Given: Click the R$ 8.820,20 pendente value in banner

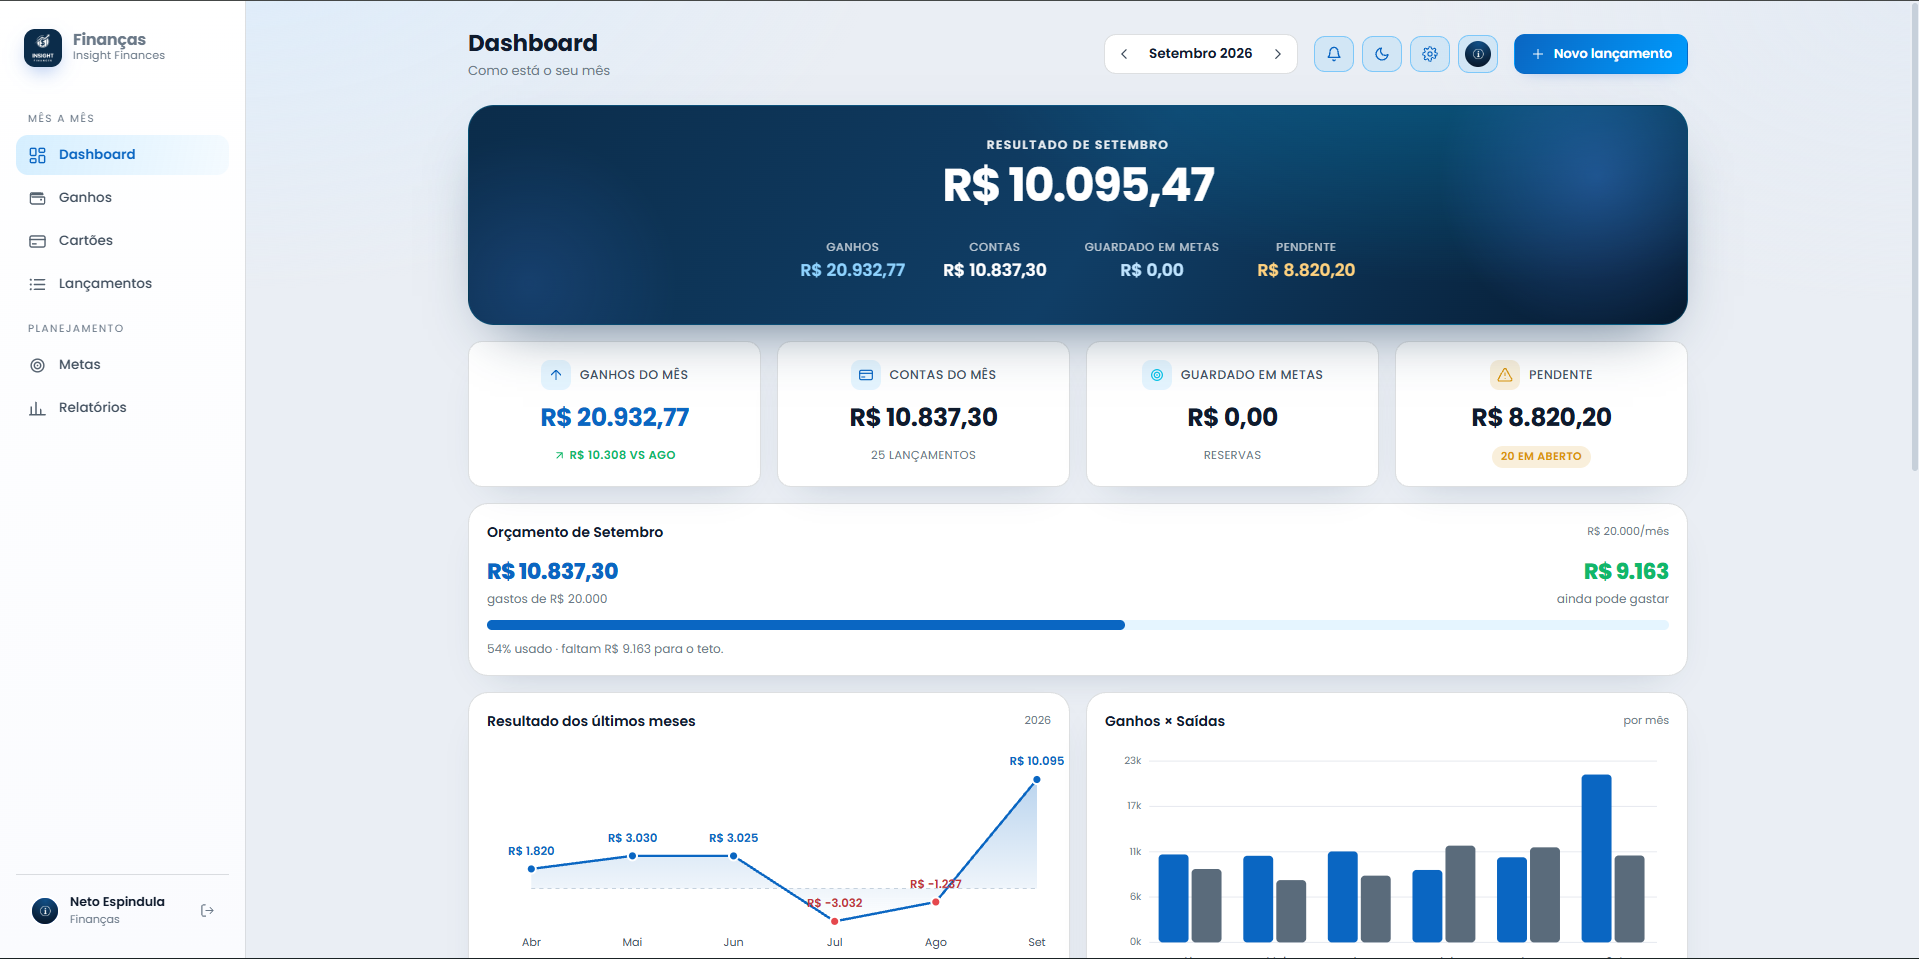Looking at the screenshot, I should 1306,270.
